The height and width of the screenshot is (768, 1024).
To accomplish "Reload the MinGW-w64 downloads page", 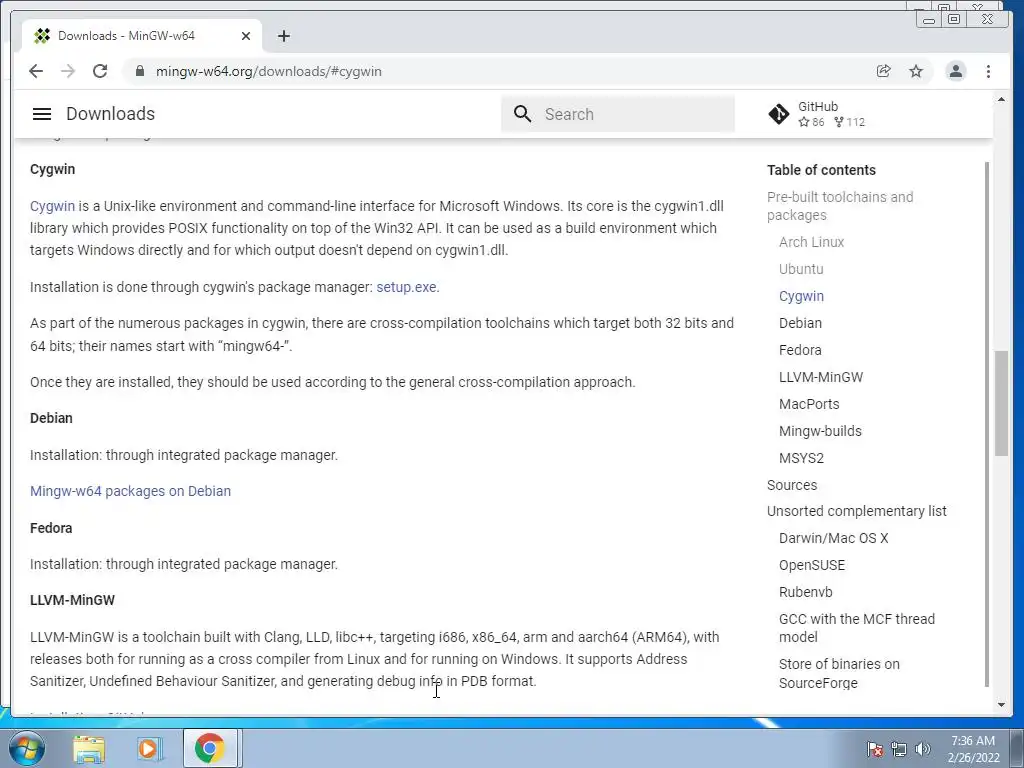I will [x=100, y=71].
